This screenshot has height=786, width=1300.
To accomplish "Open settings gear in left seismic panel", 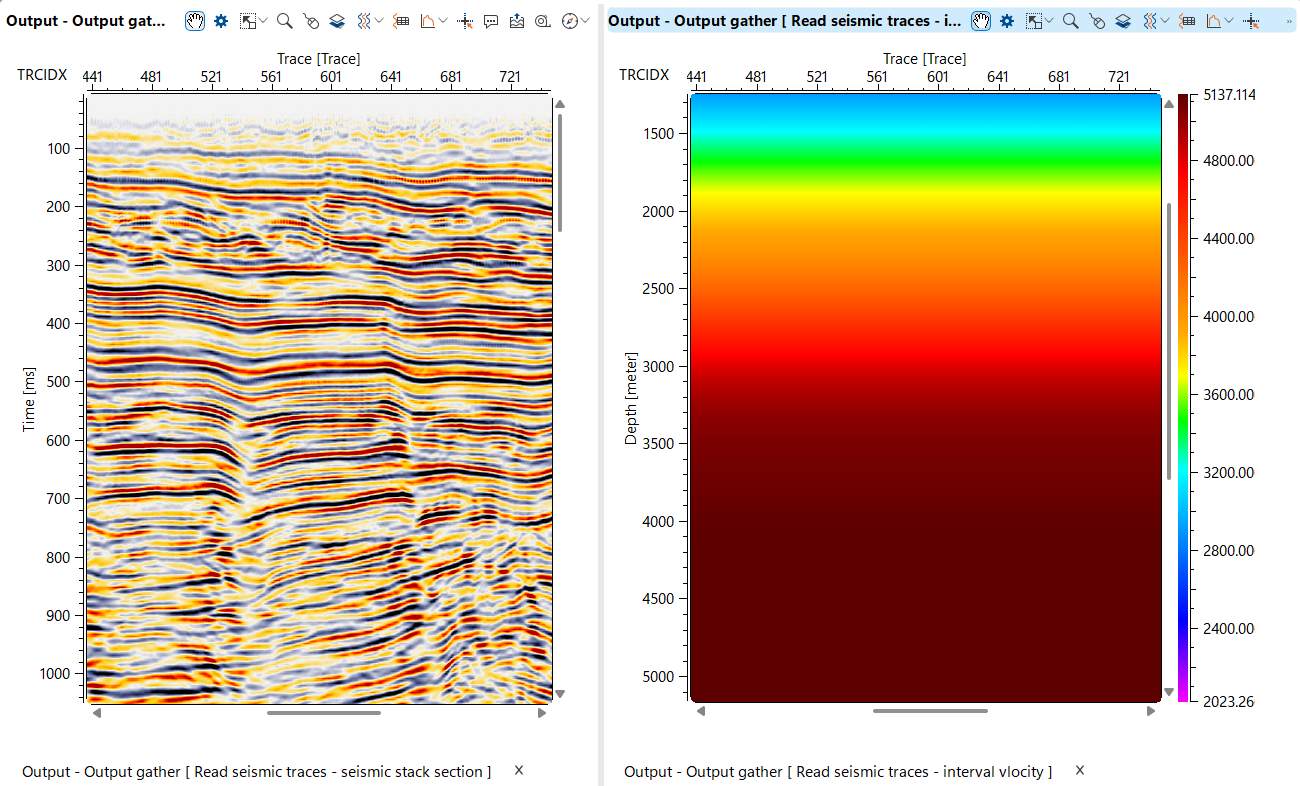I will click(x=221, y=20).
